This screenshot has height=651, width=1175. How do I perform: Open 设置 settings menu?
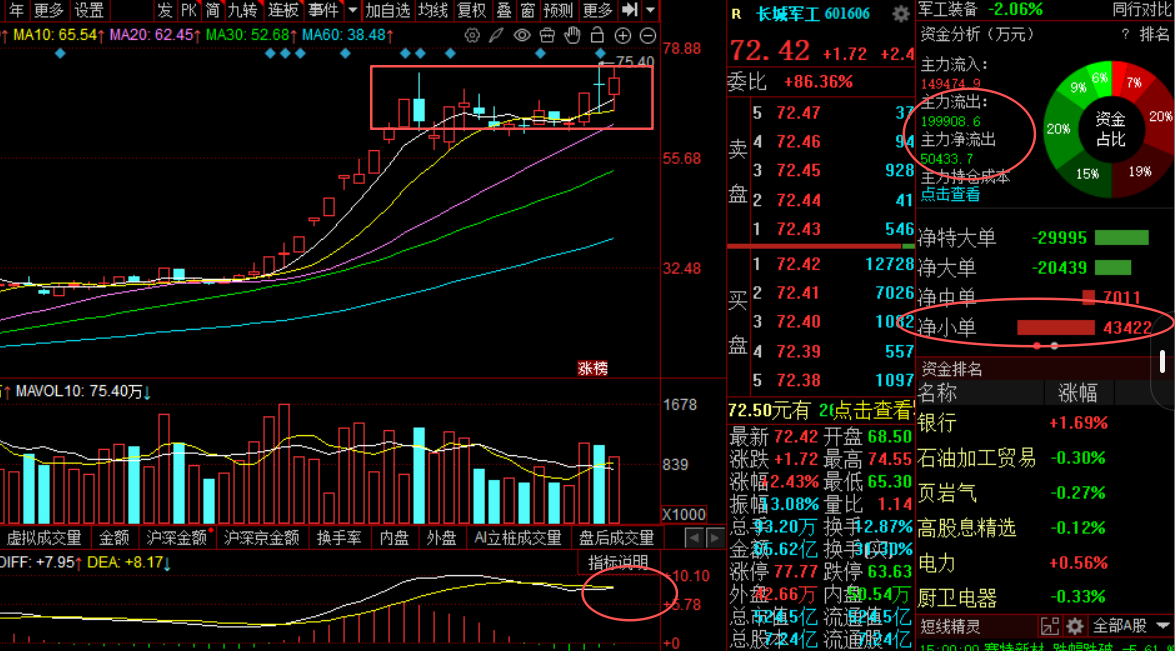pos(89,10)
